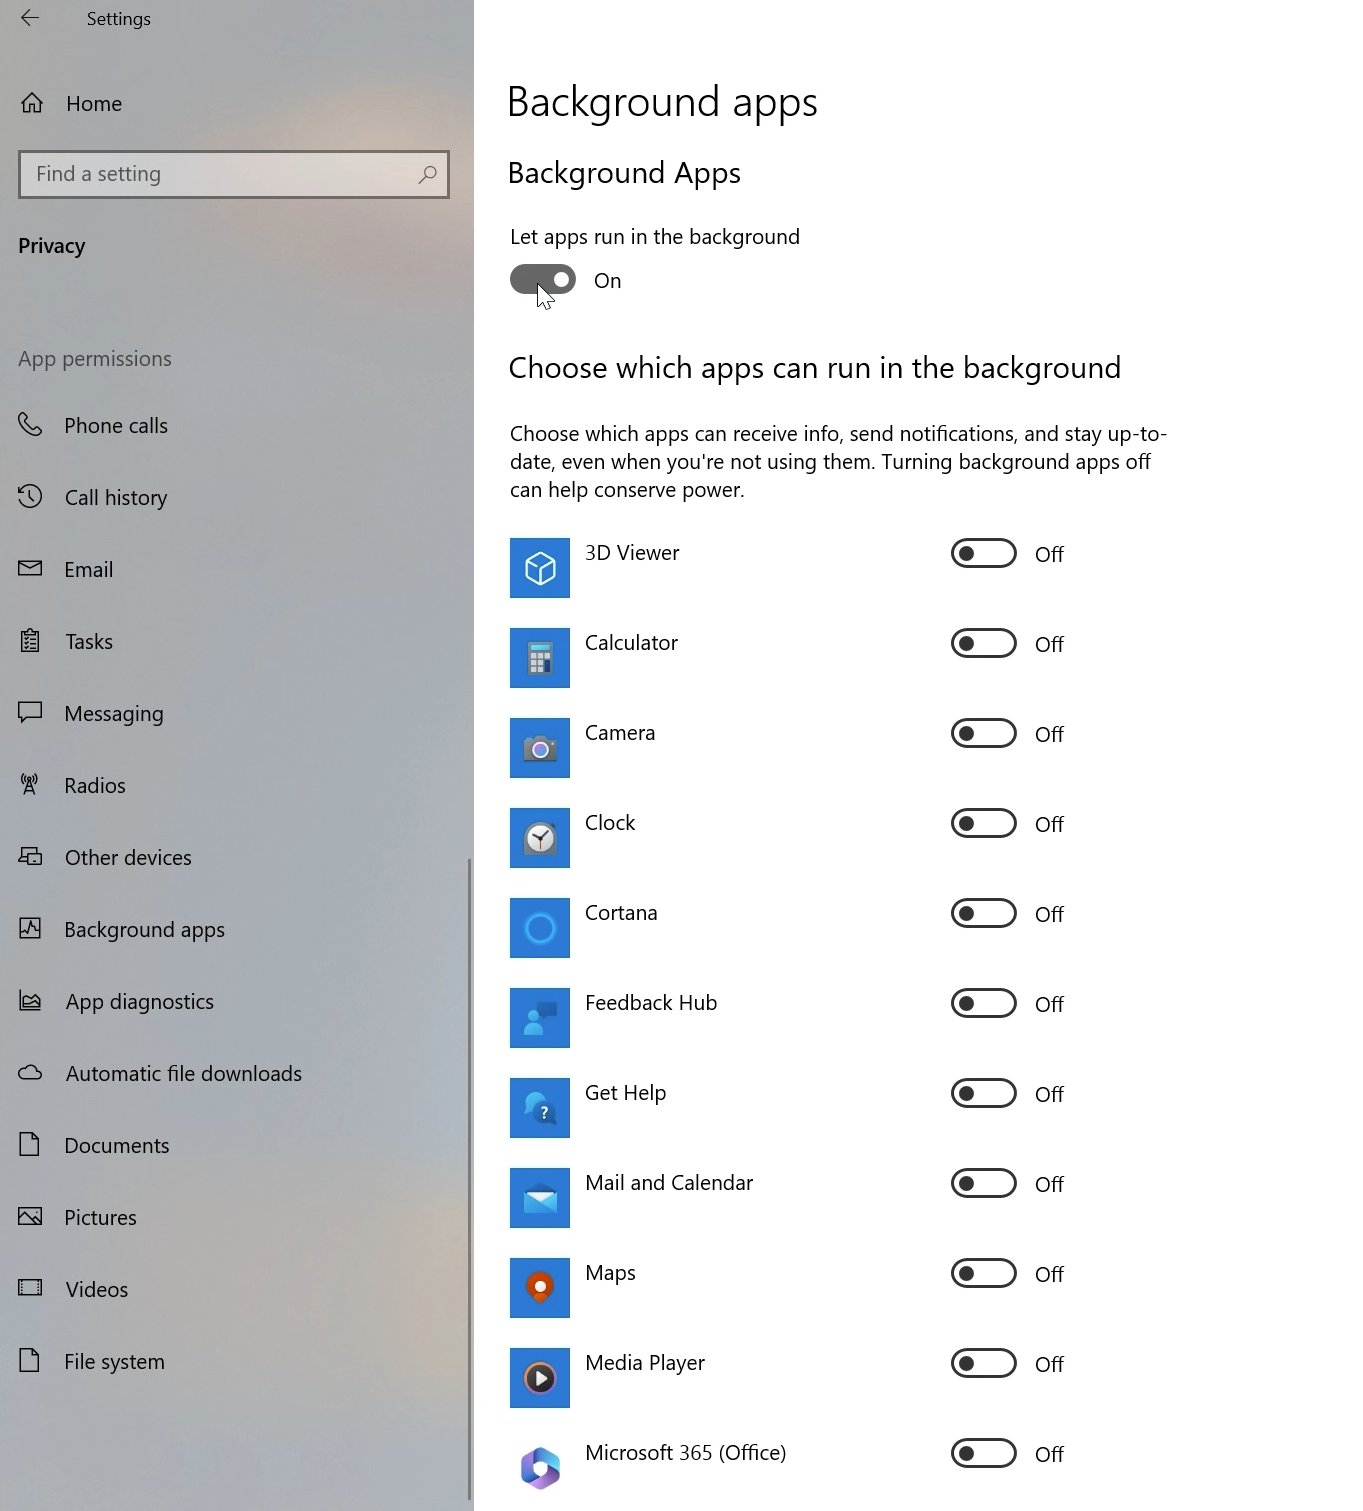1363x1511 pixels.
Task: Toggle Cortana background permission
Action: pyautogui.click(x=984, y=913)
